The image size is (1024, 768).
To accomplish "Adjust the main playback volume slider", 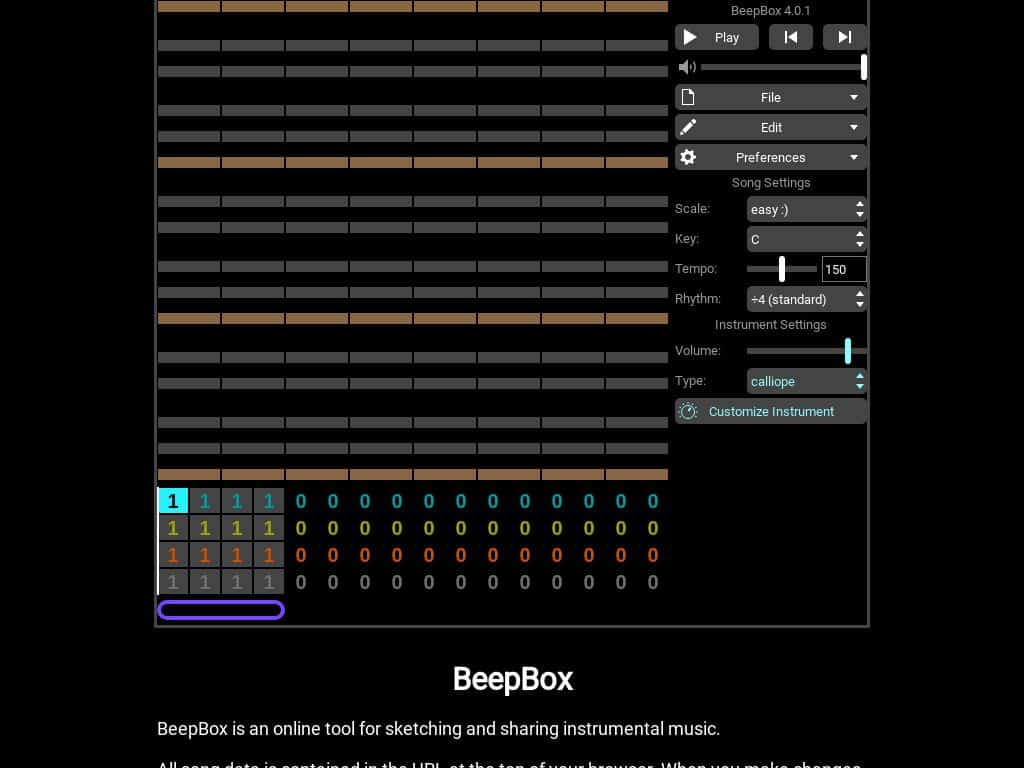I will click(783, 67).
